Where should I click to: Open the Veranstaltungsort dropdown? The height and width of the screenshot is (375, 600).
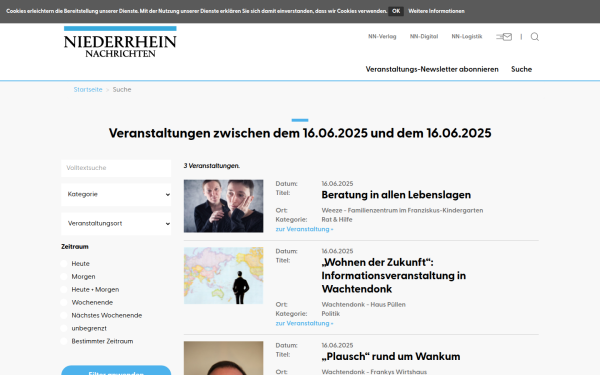[116, 223]
